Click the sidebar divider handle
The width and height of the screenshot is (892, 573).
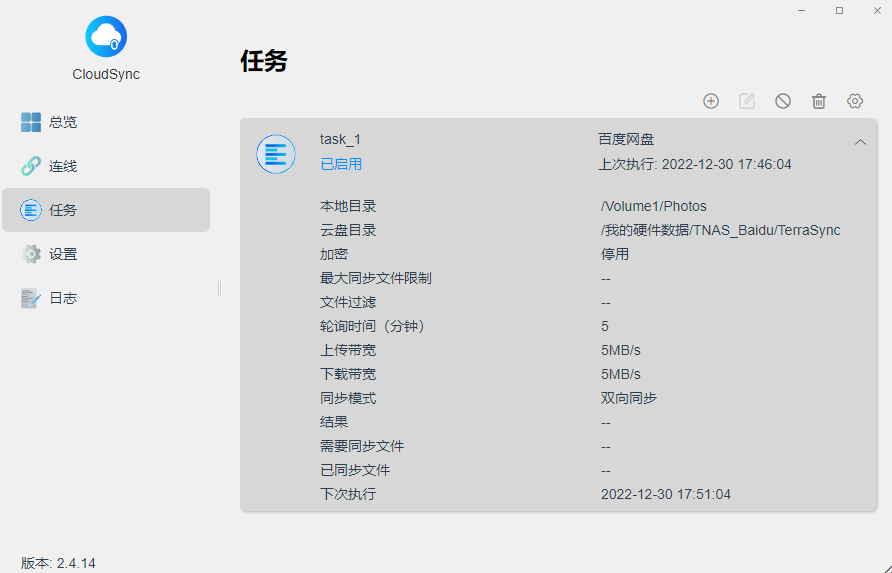click(219, 288)
